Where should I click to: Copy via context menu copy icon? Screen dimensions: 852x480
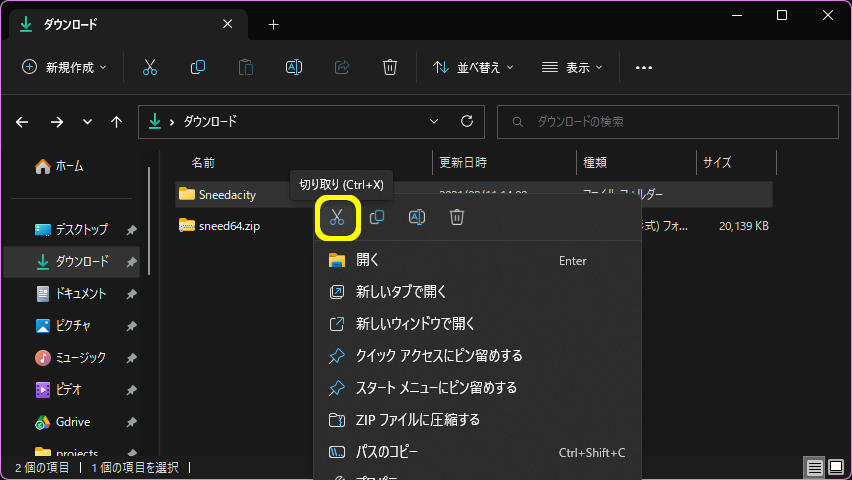(x=377, y=217)
